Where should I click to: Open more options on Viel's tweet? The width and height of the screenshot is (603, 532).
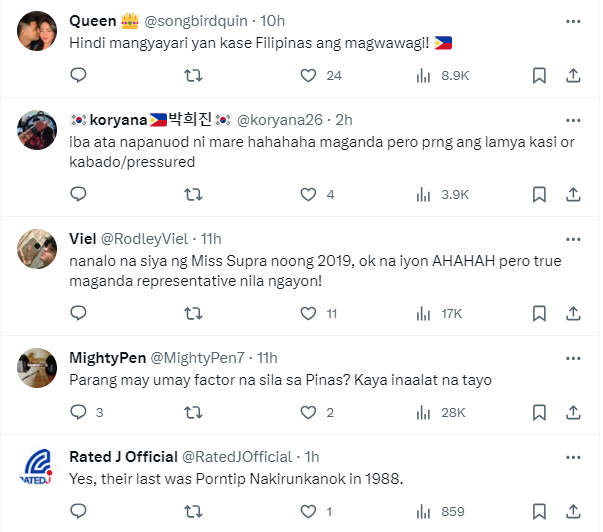point(572,238)
